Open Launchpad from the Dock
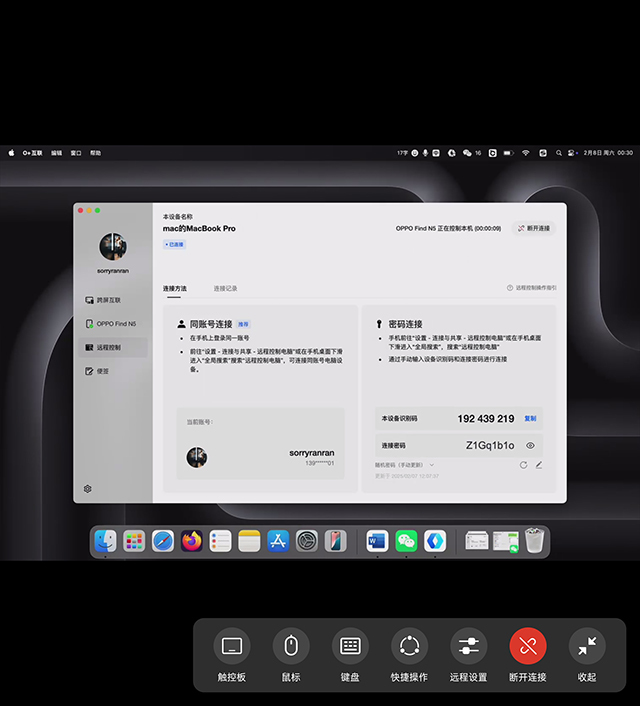 point(134,541)
